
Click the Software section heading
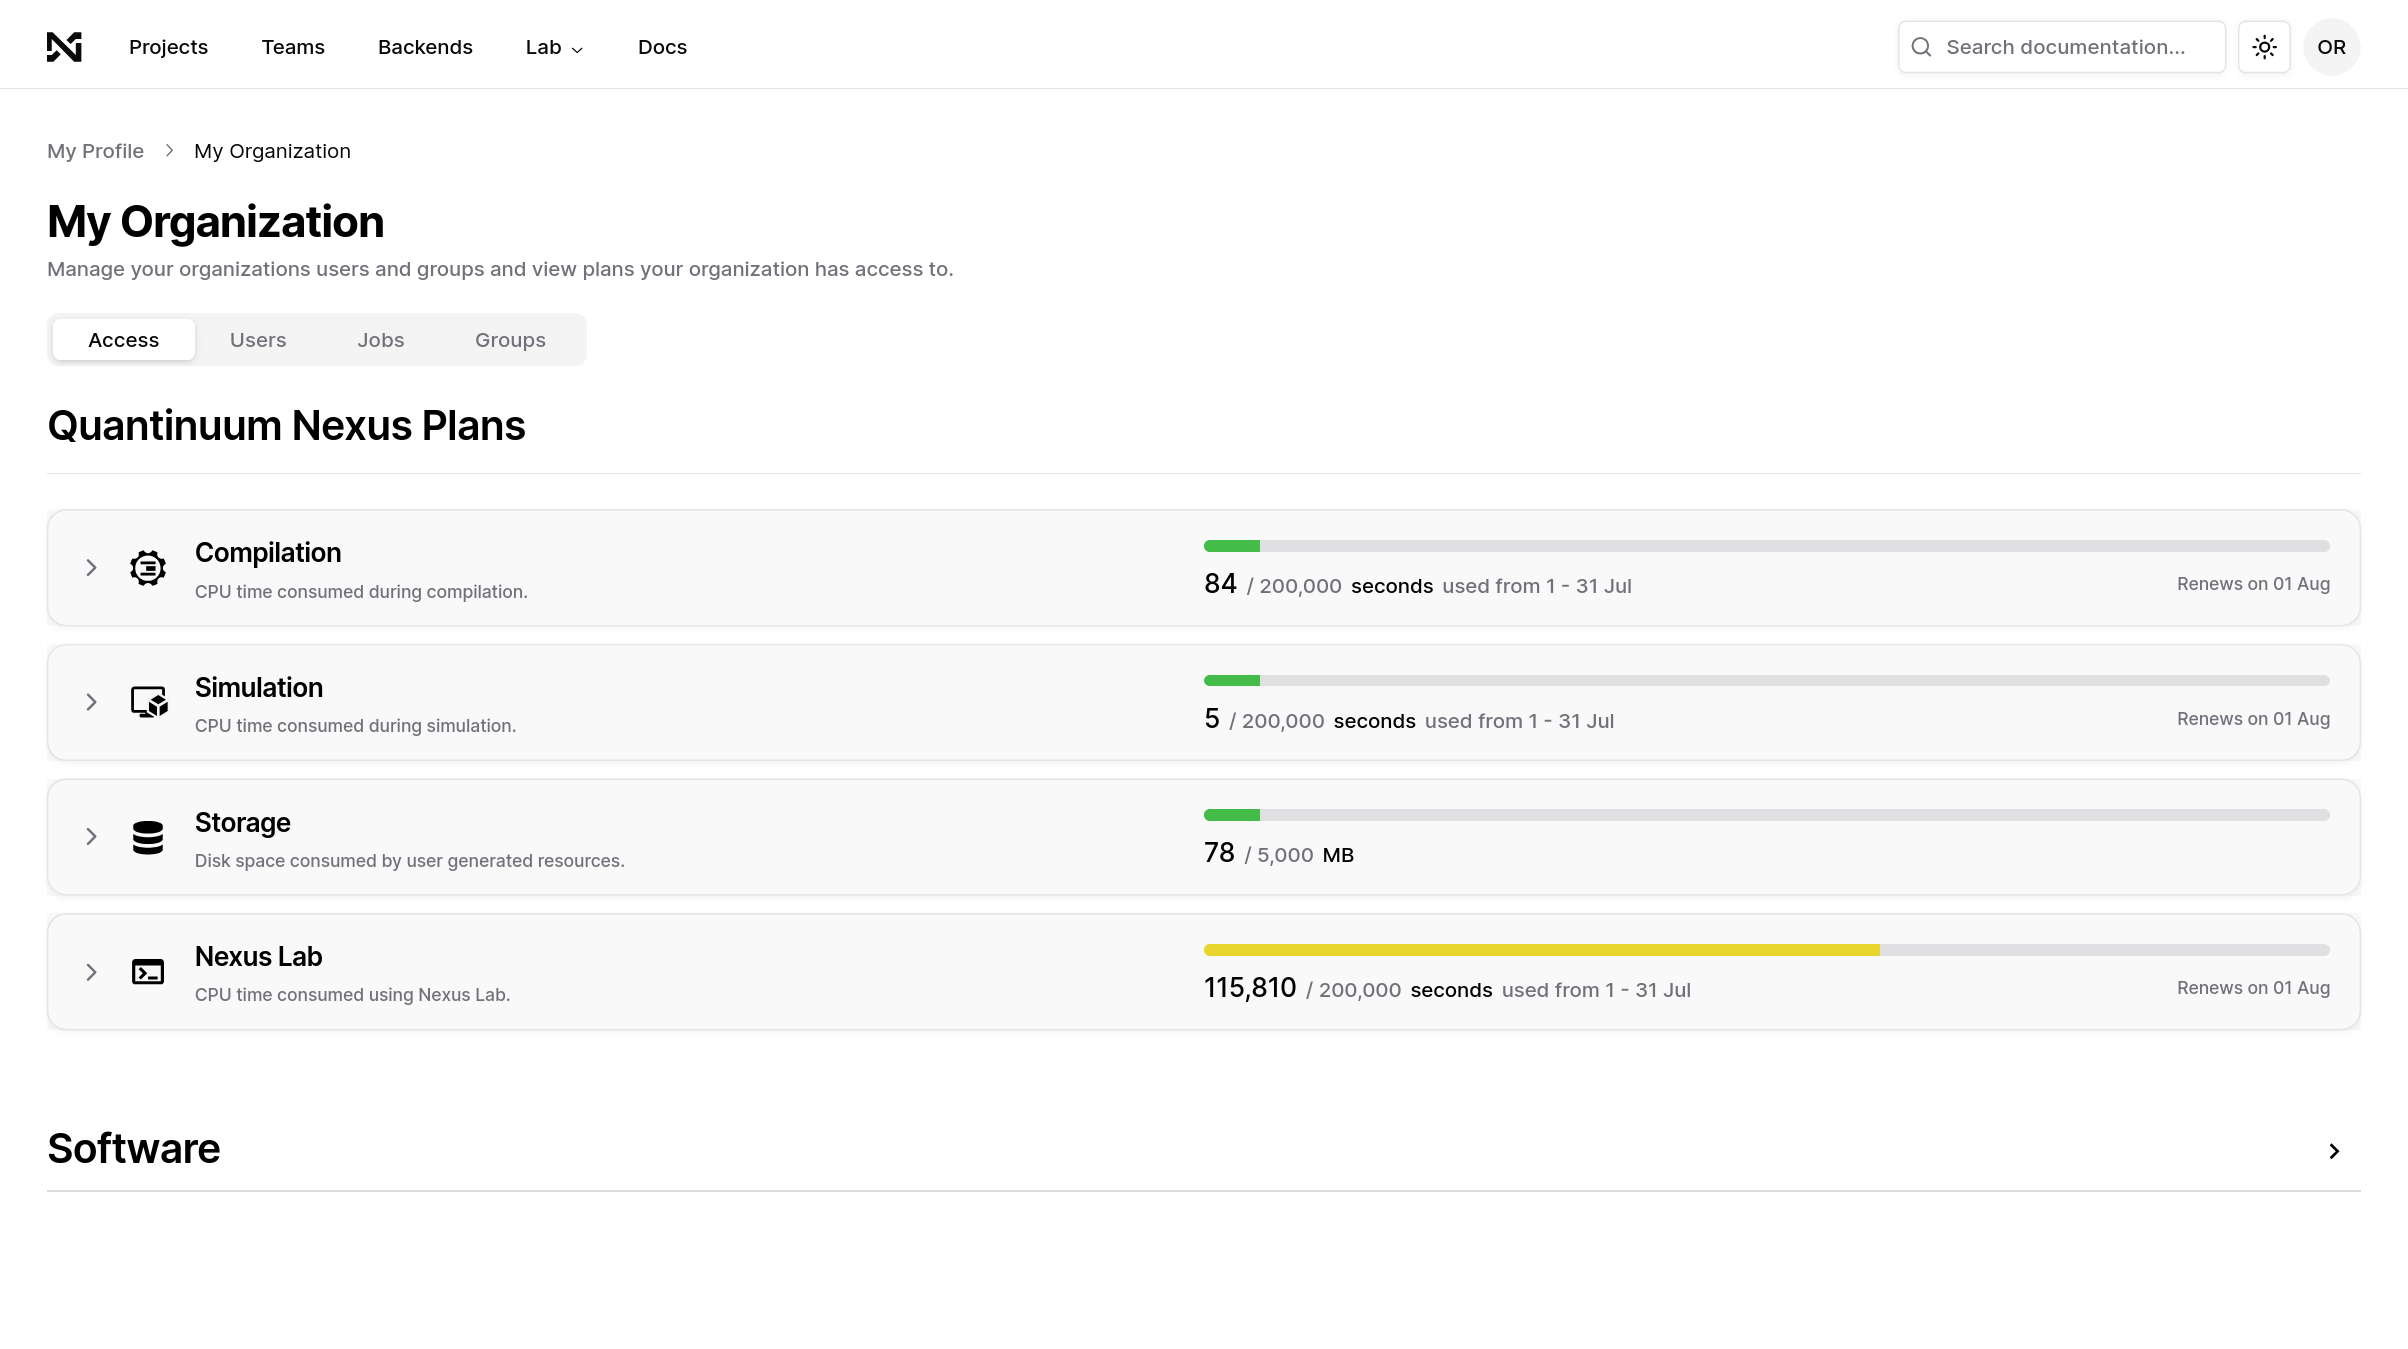pos(134,1149)
